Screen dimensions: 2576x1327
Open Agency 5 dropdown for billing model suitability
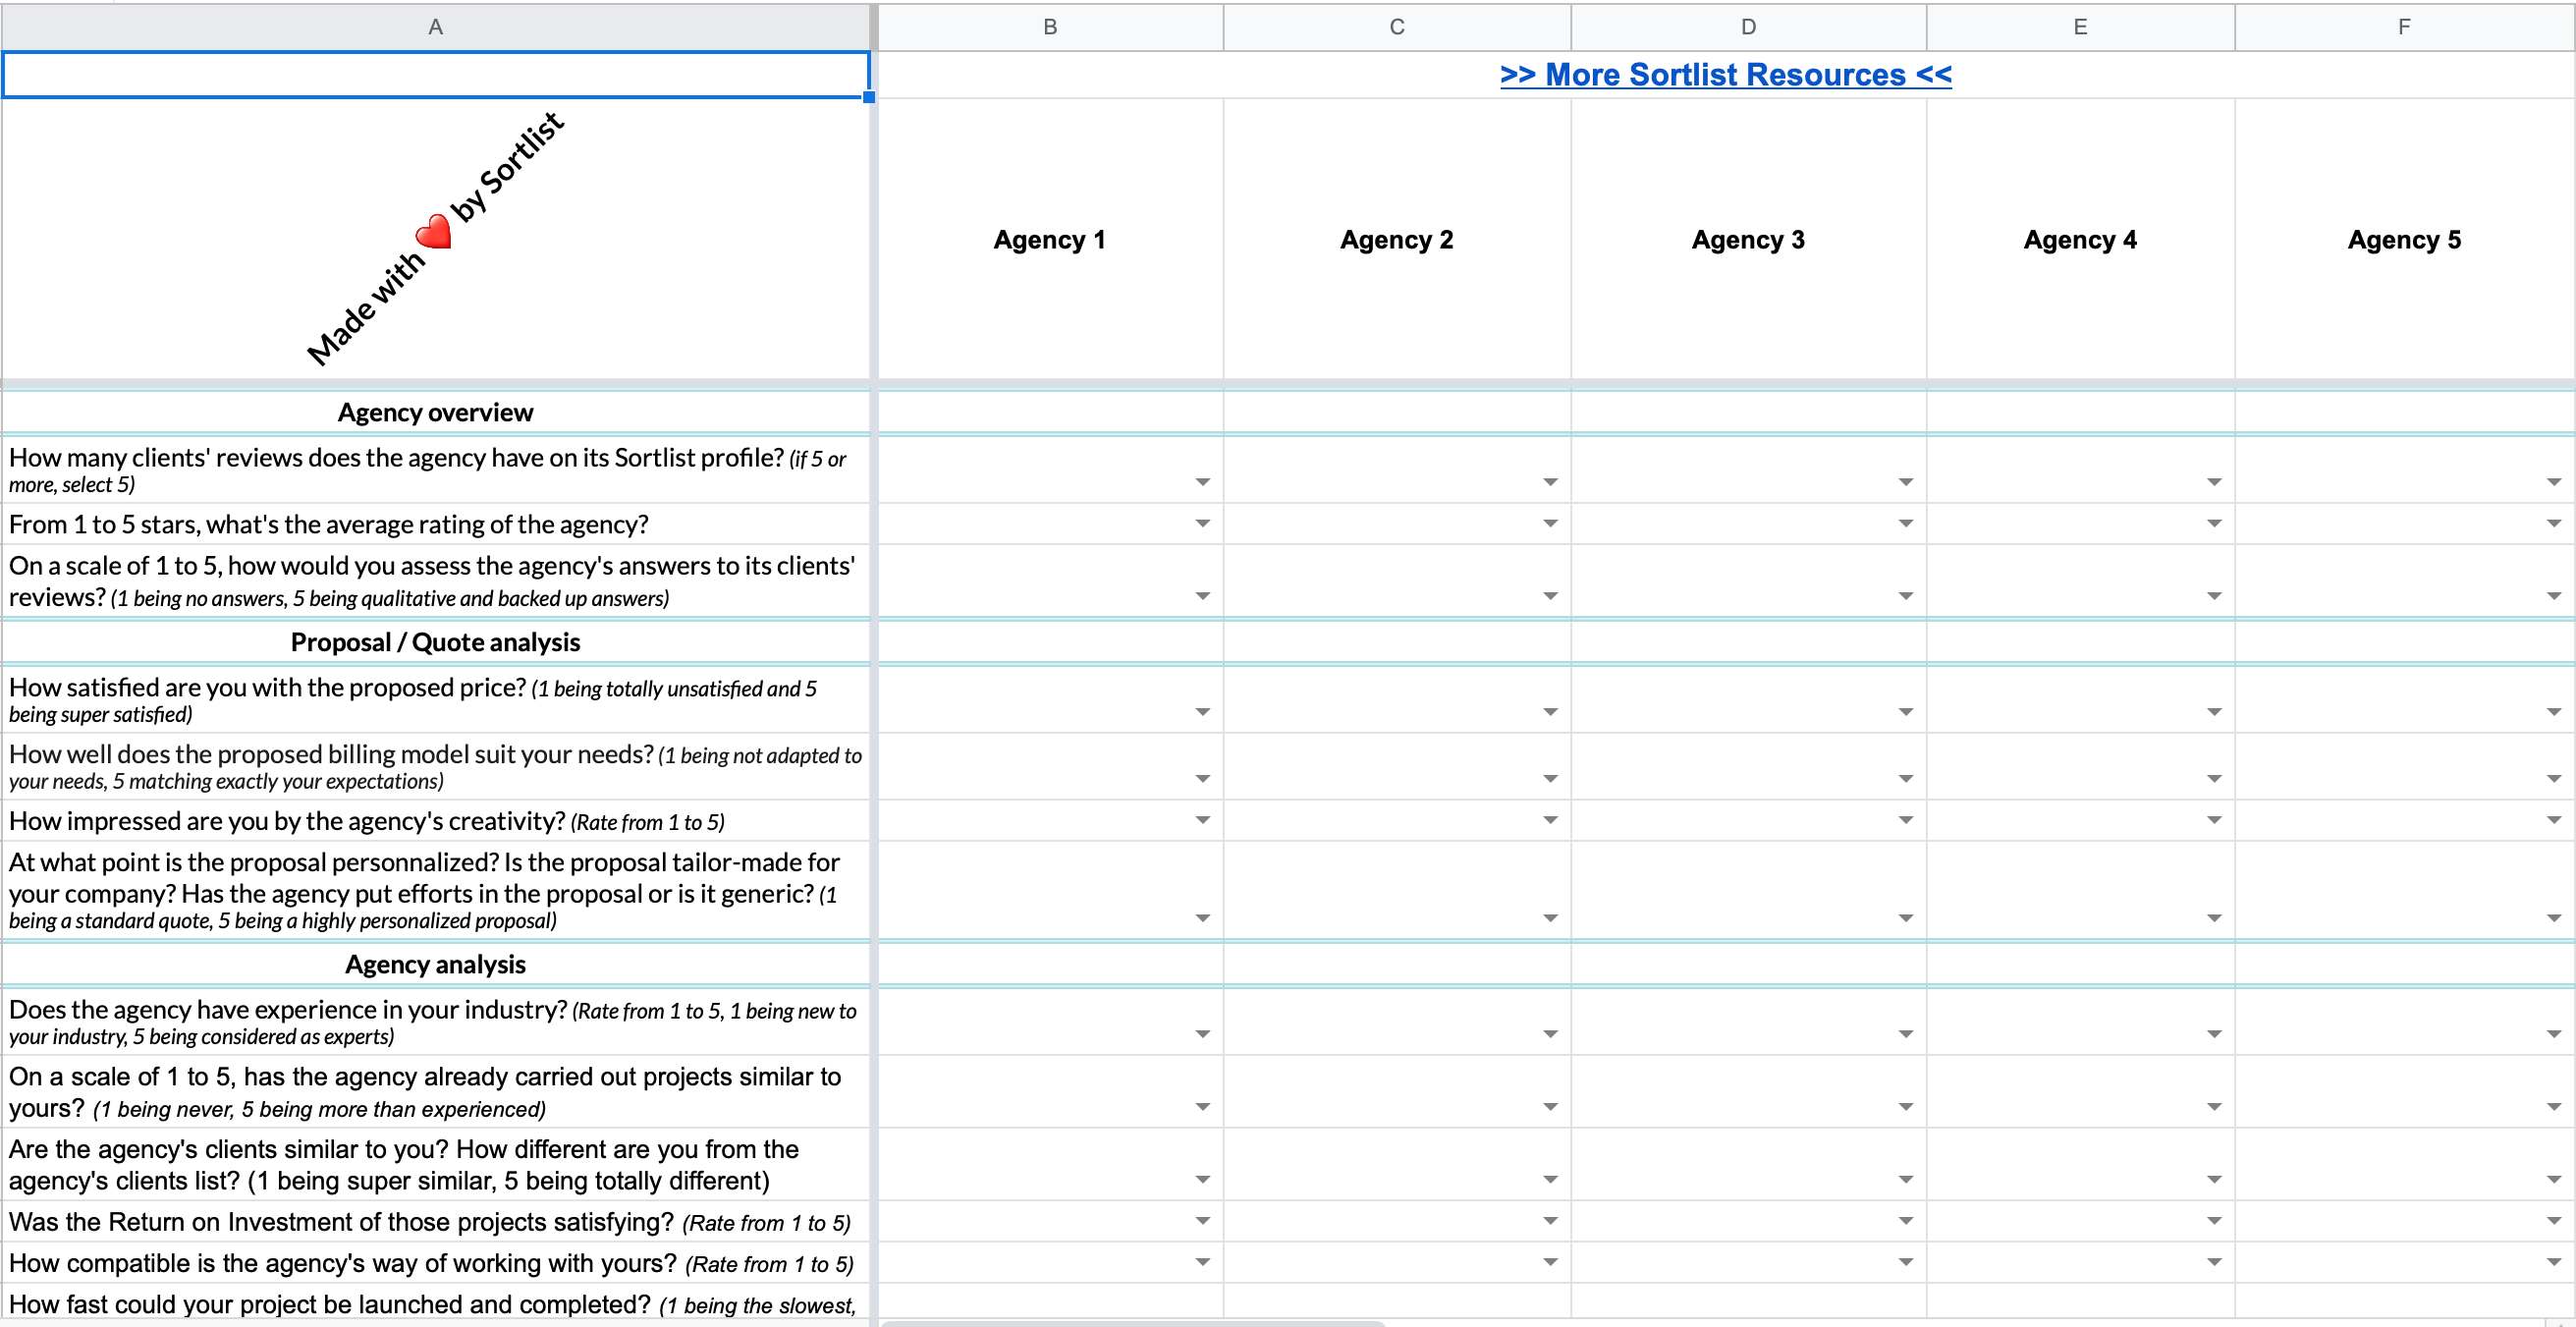coord(2554,779)
